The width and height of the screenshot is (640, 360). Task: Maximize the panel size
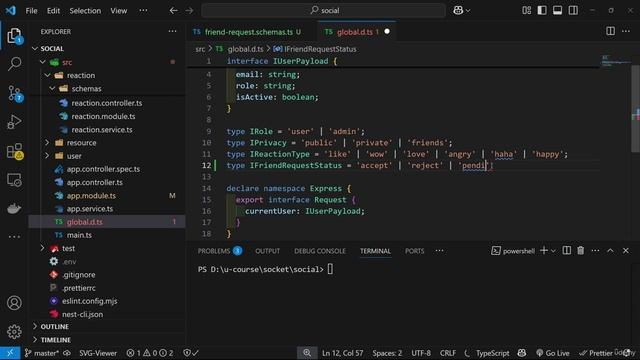click(610, 251)
